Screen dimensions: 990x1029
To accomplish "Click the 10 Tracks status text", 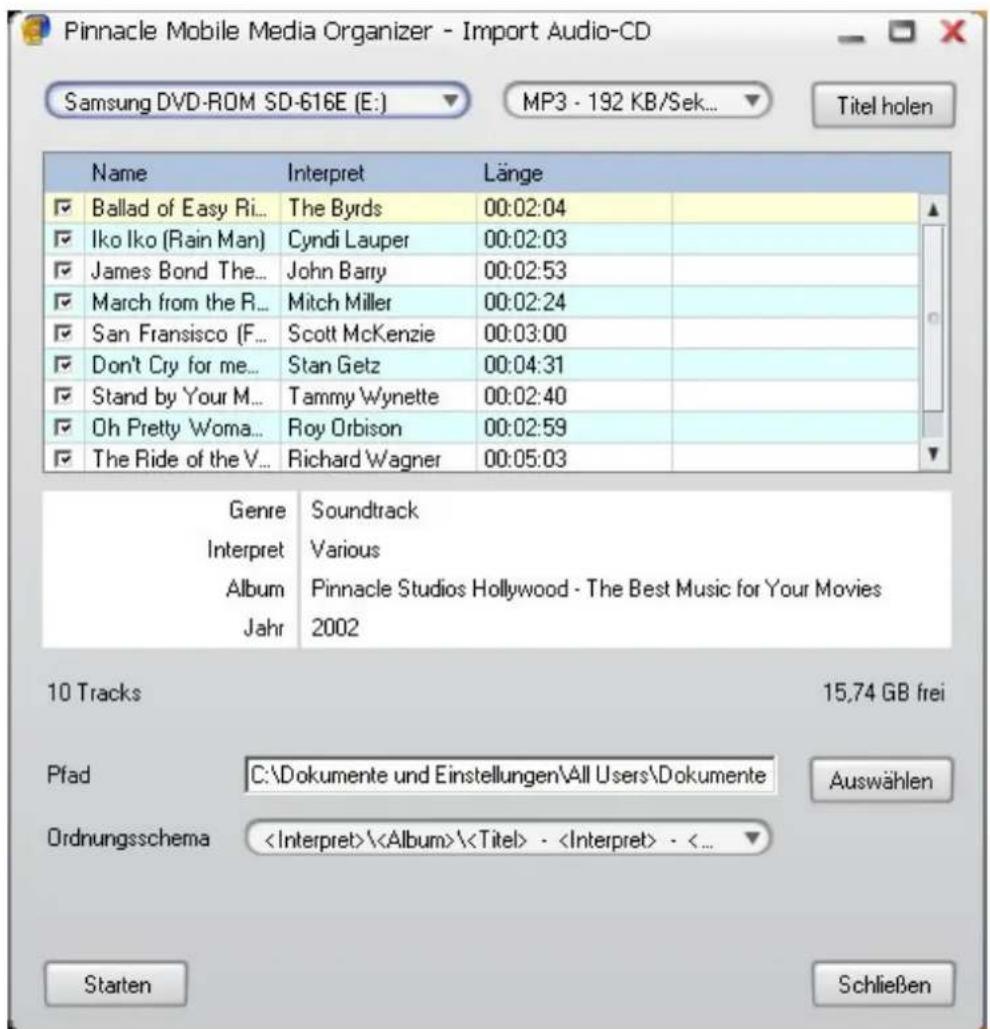I will 94,692.
